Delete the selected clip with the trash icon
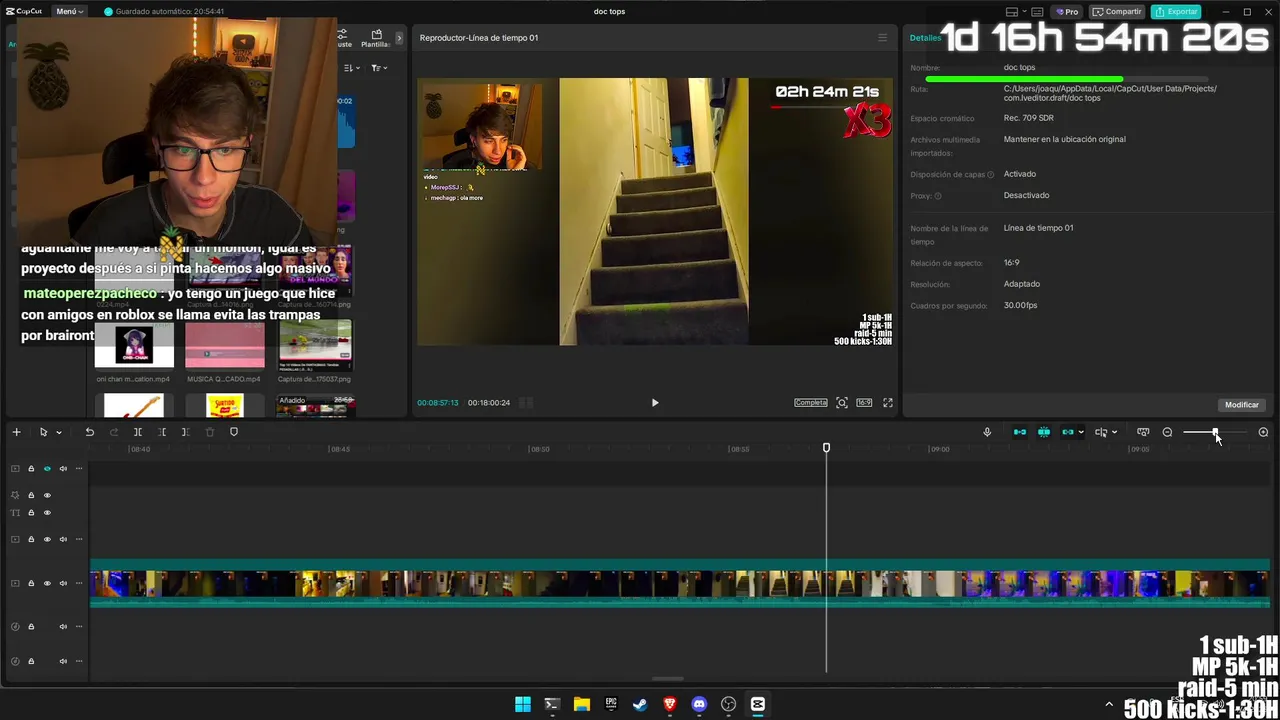The image size is (1280, 720). click(x=210, y=432)
